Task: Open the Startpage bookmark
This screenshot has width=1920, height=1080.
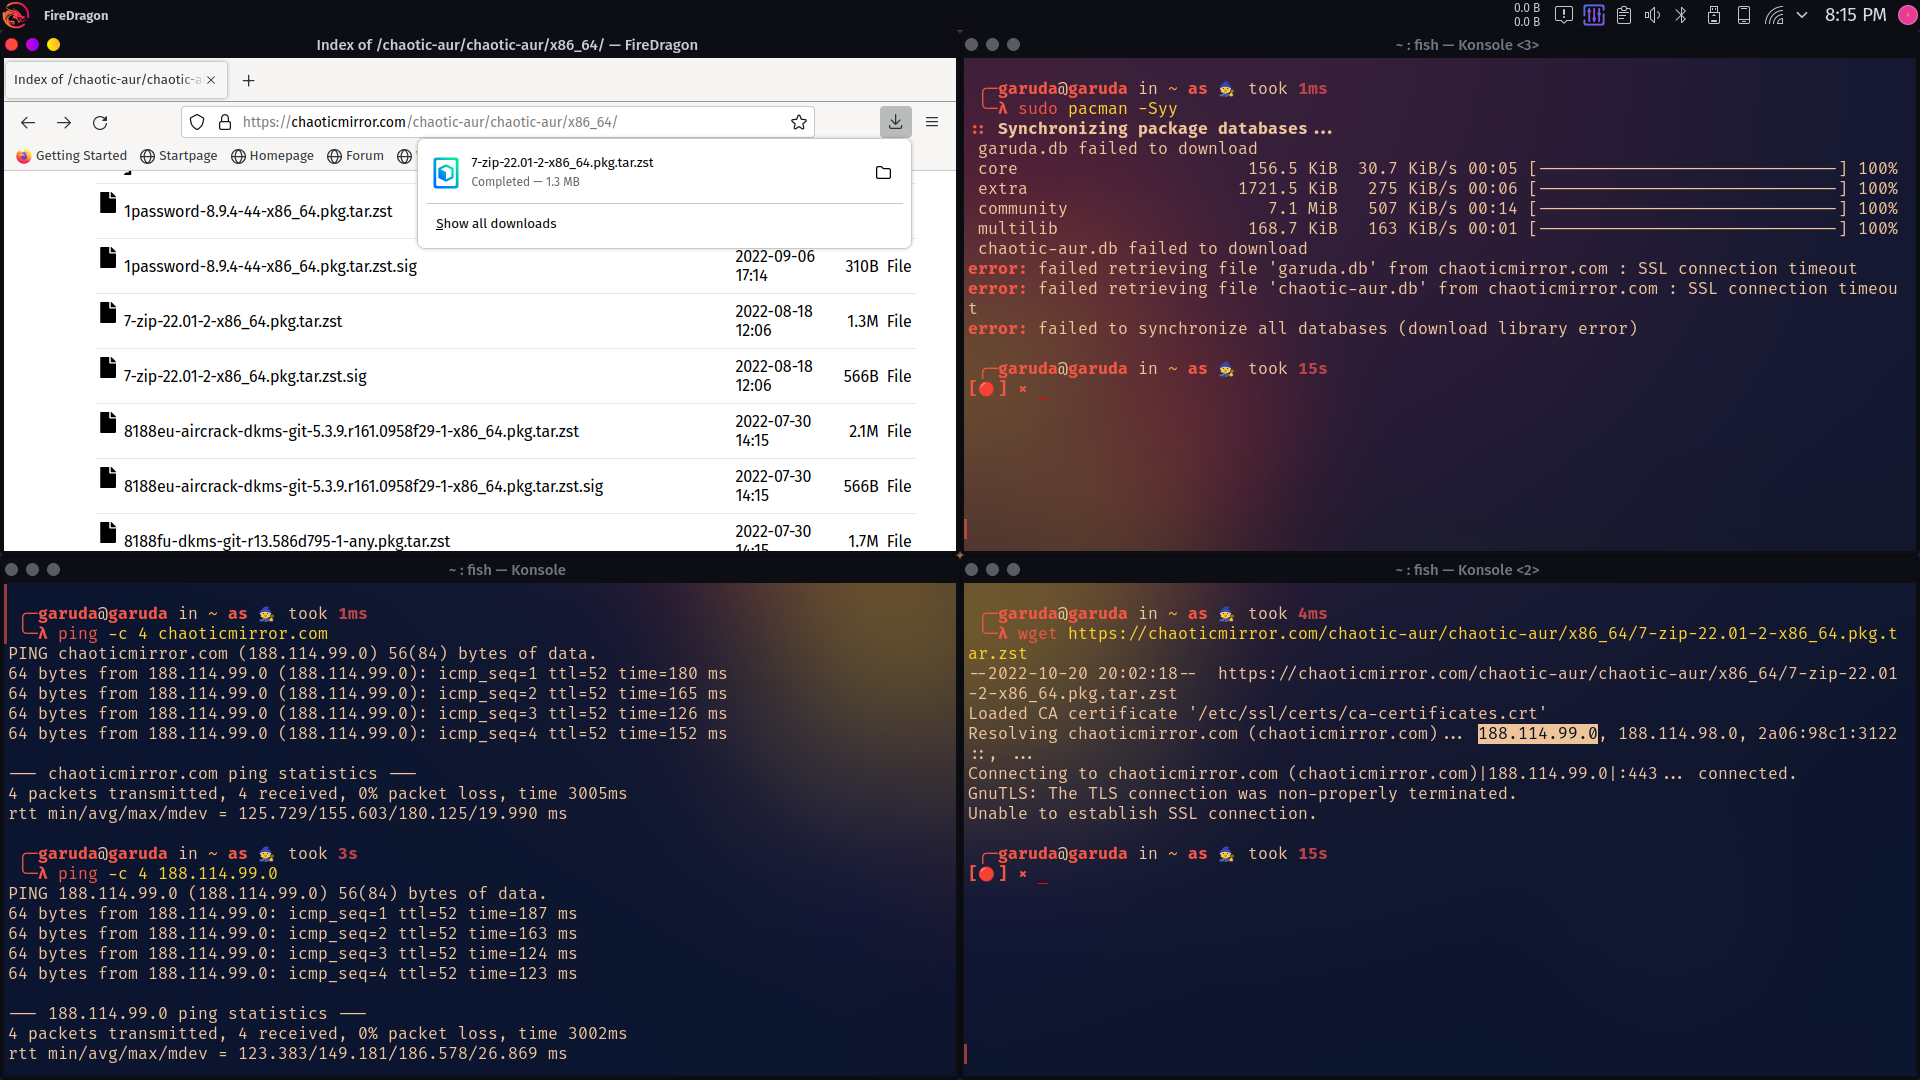Action: pyautogui.click(x=179, y=156)
